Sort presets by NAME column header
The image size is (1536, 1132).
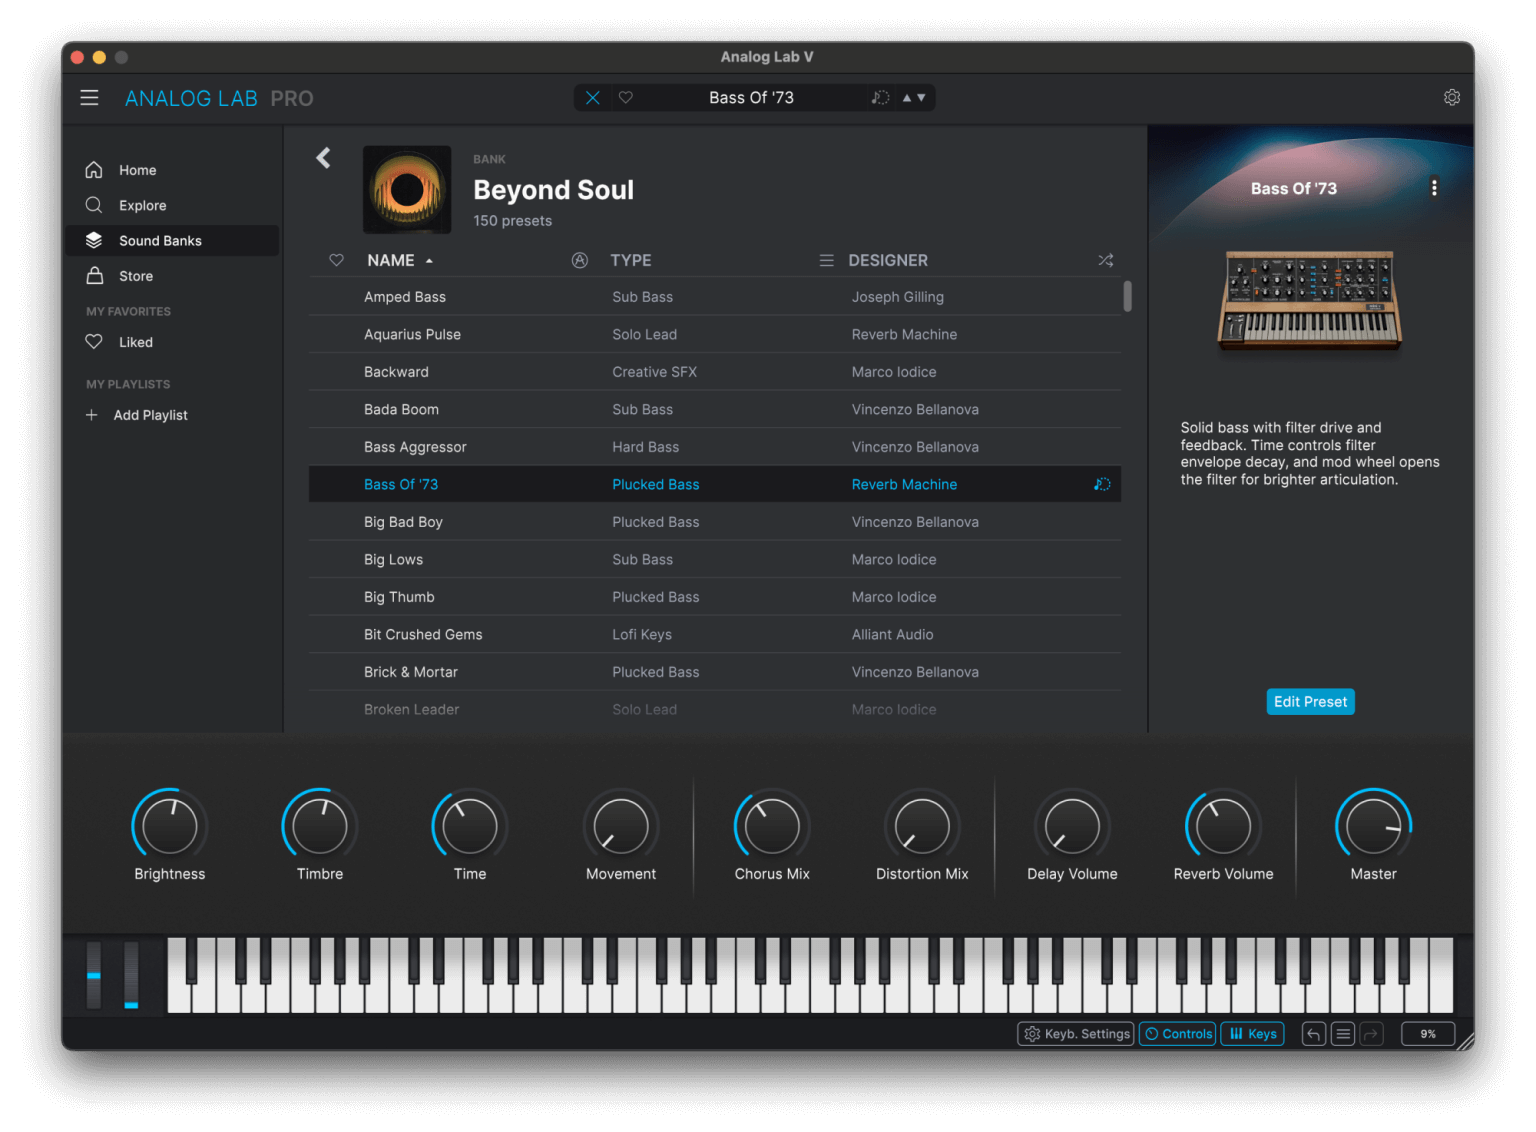tap(391, 260)
